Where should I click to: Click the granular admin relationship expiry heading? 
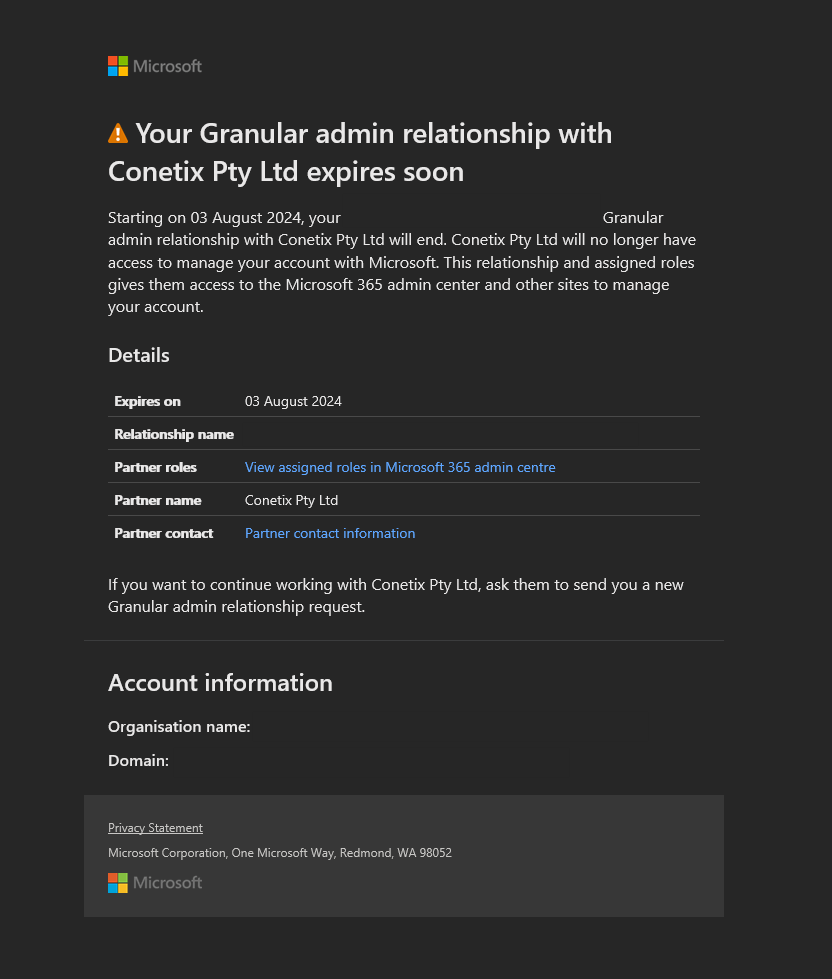pyautogui.click(x=360, y=152)
